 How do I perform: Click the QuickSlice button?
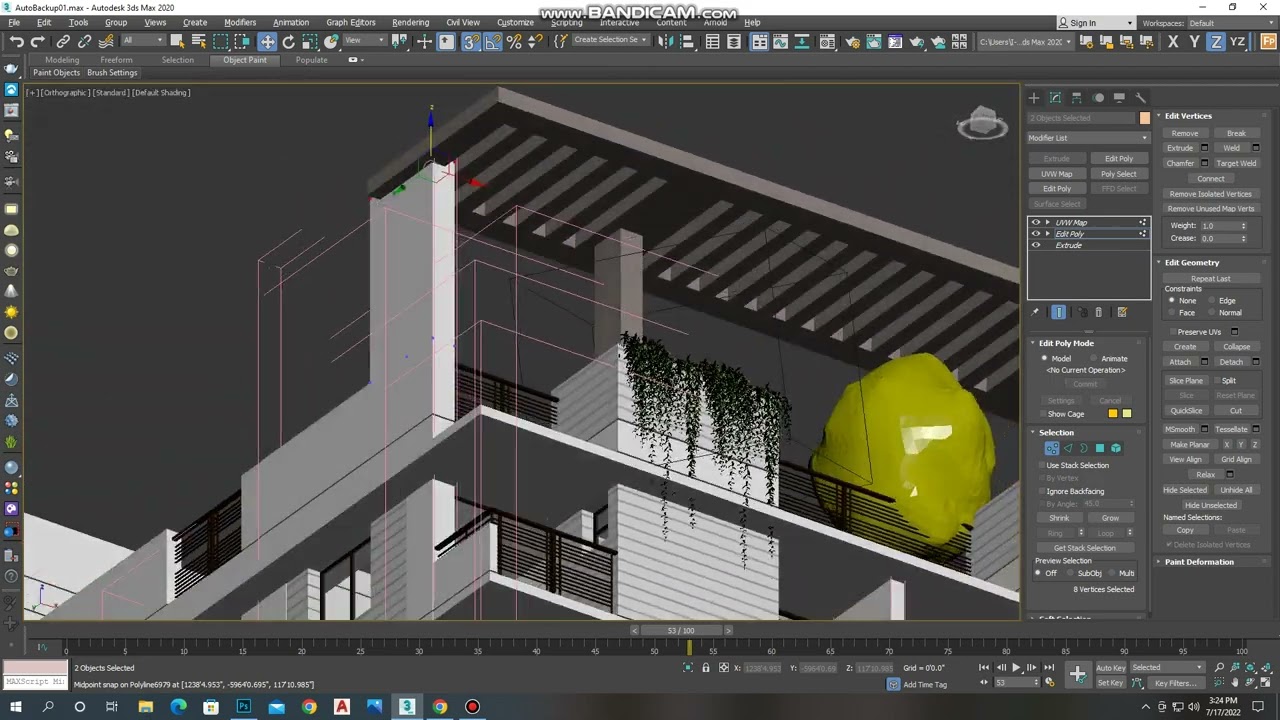pos(1186,411)
